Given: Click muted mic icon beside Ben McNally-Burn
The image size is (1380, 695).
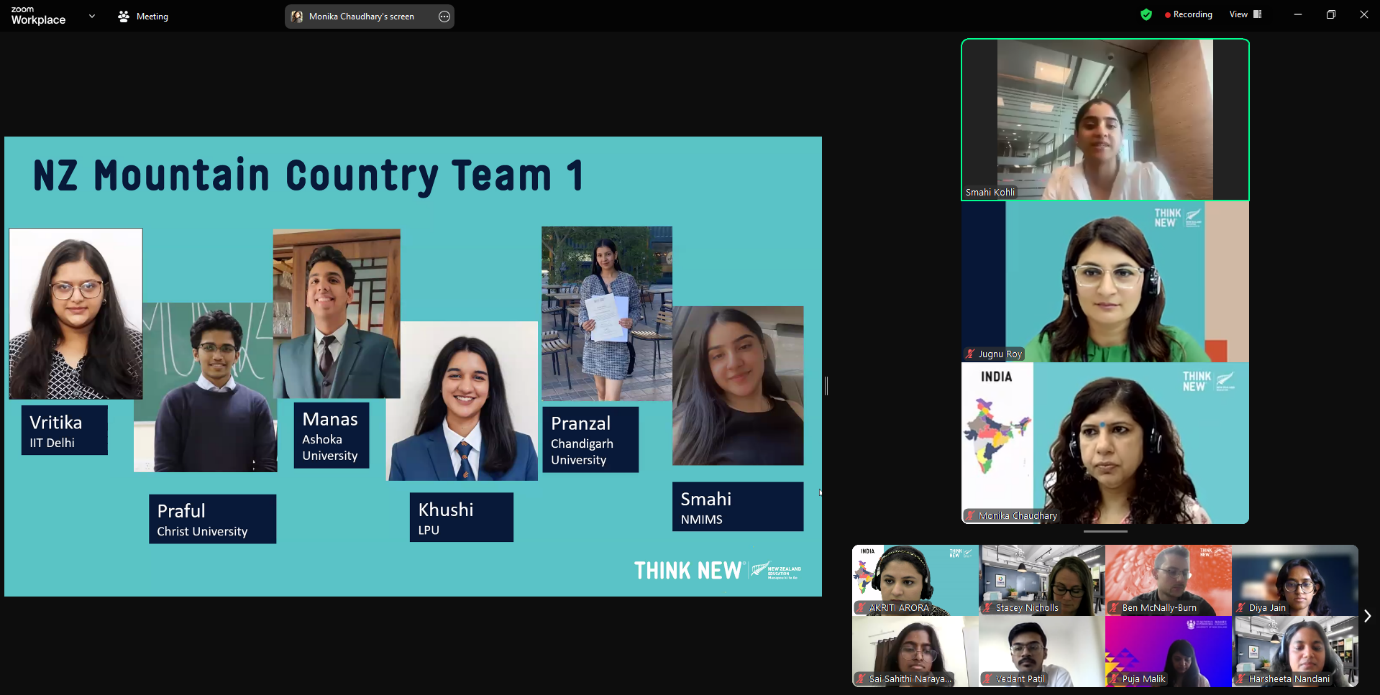Looking at the screenshot, I should (x=1114, y=608).
